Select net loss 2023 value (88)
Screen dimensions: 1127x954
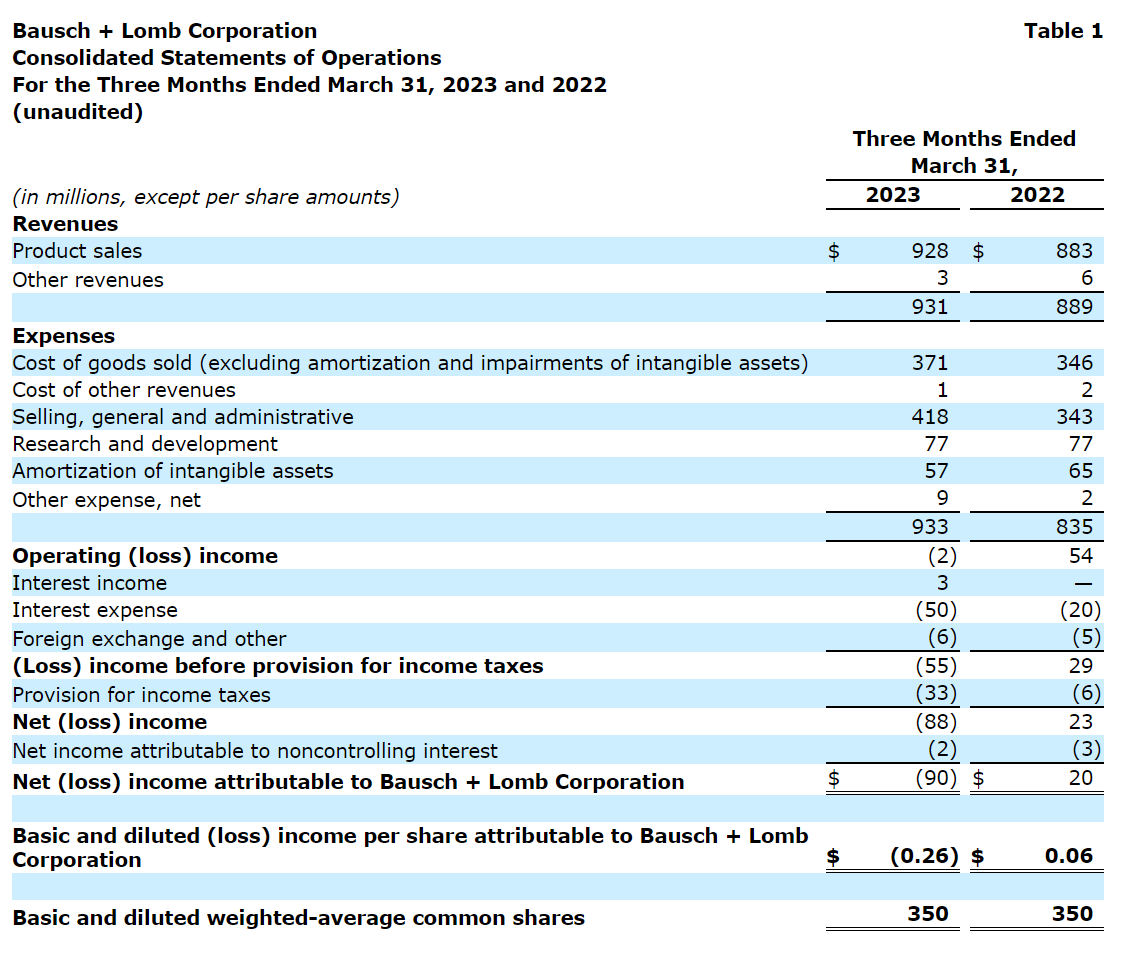click(937, 722)
